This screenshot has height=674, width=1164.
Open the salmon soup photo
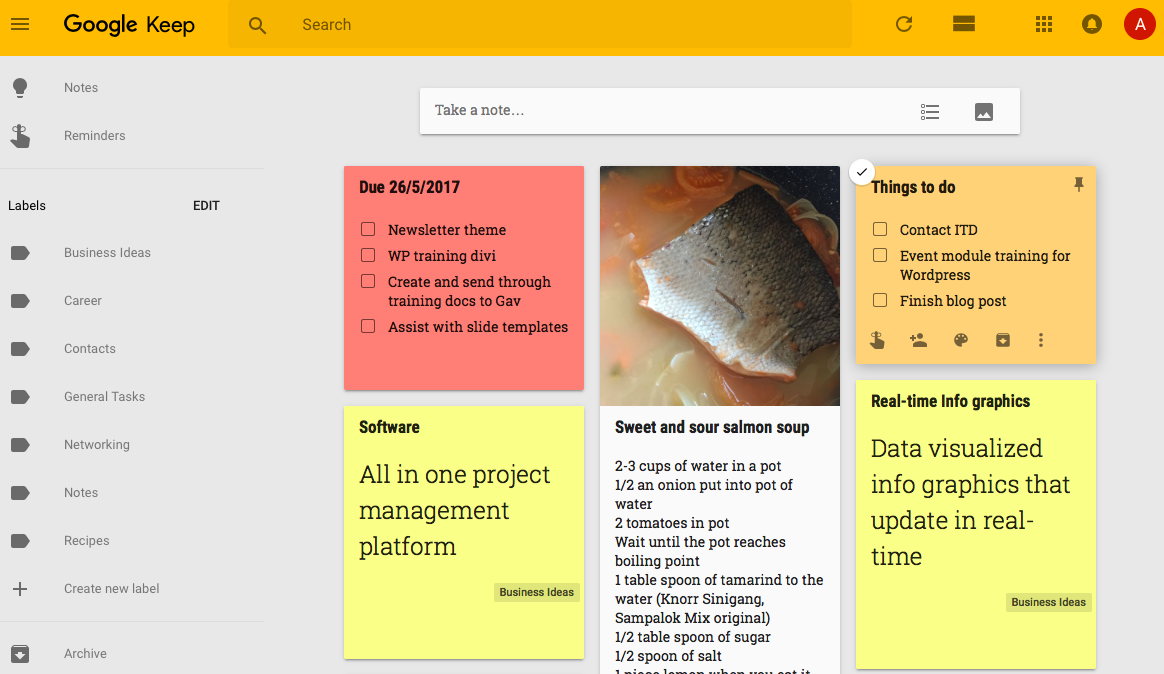point(719,286)
